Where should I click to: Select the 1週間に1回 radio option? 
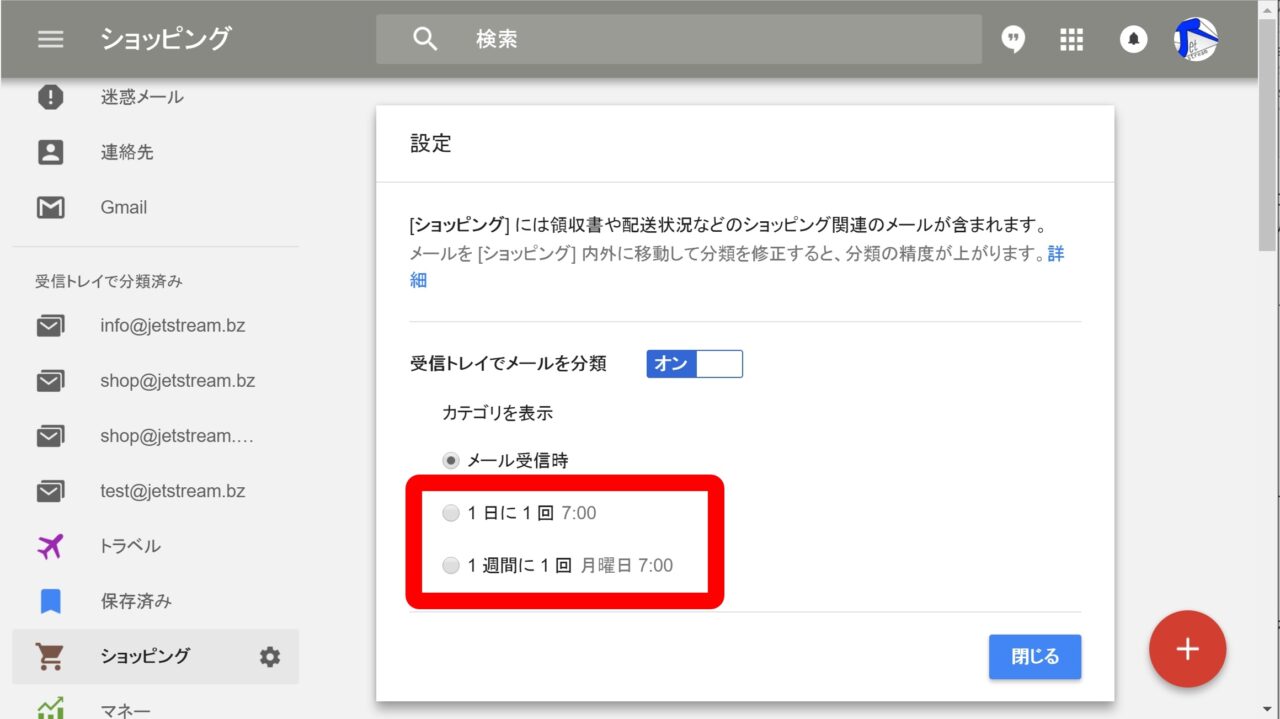(x=451, y=566)
